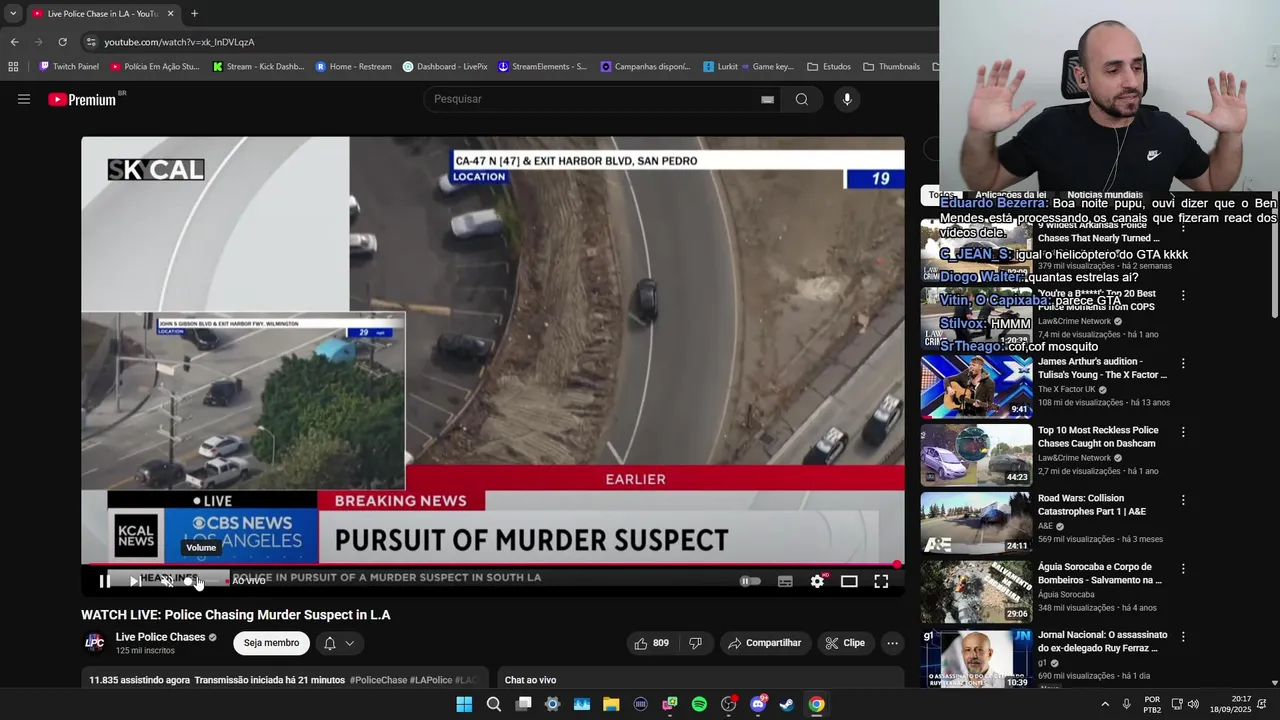
Task: Open the Polícia Em Ação Stu... bookmark
Action: (x=155, y=67)
